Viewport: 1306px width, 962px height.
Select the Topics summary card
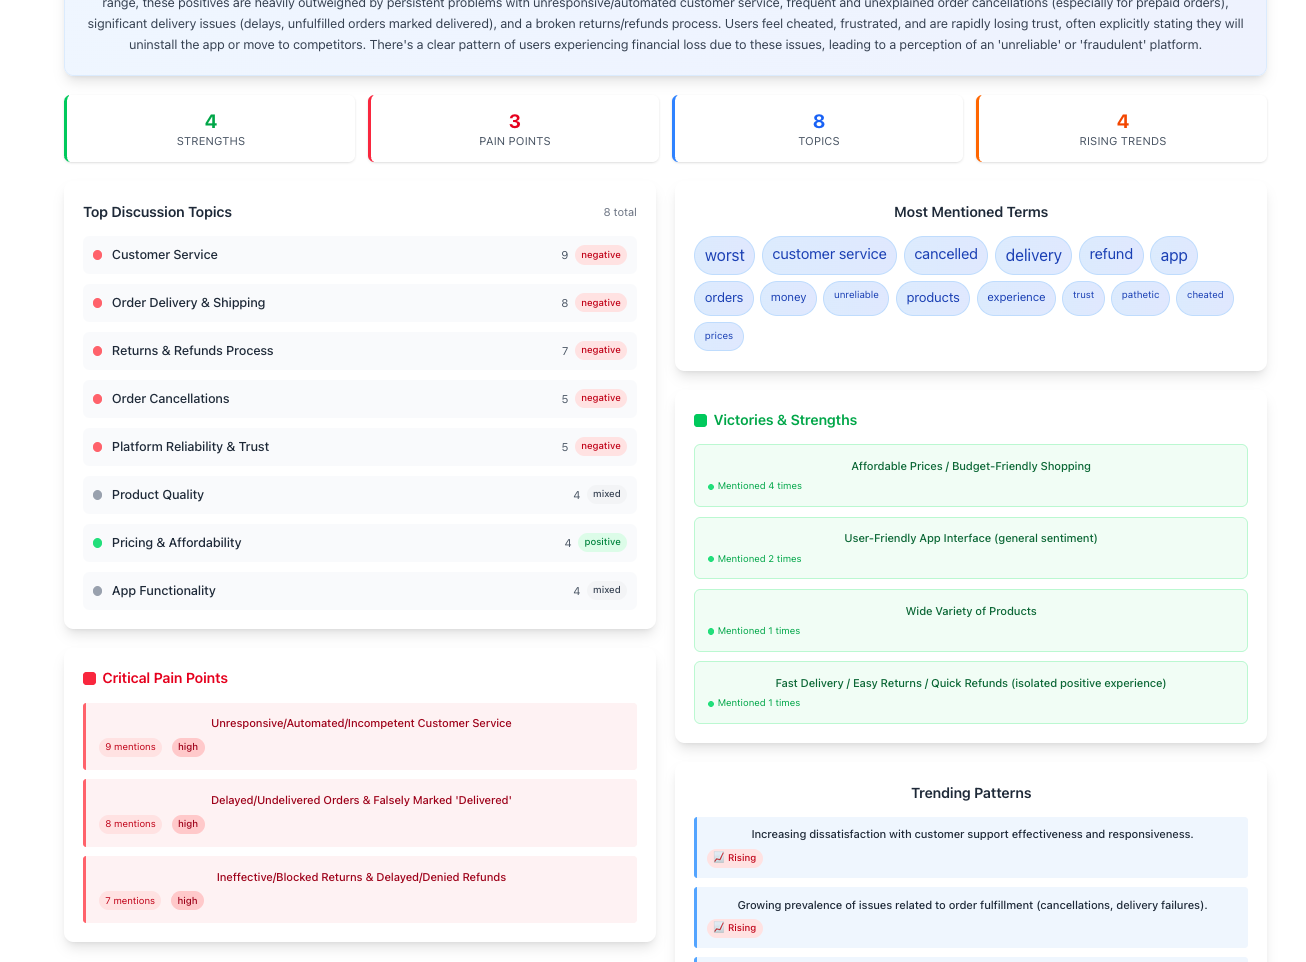click(818, 129)
